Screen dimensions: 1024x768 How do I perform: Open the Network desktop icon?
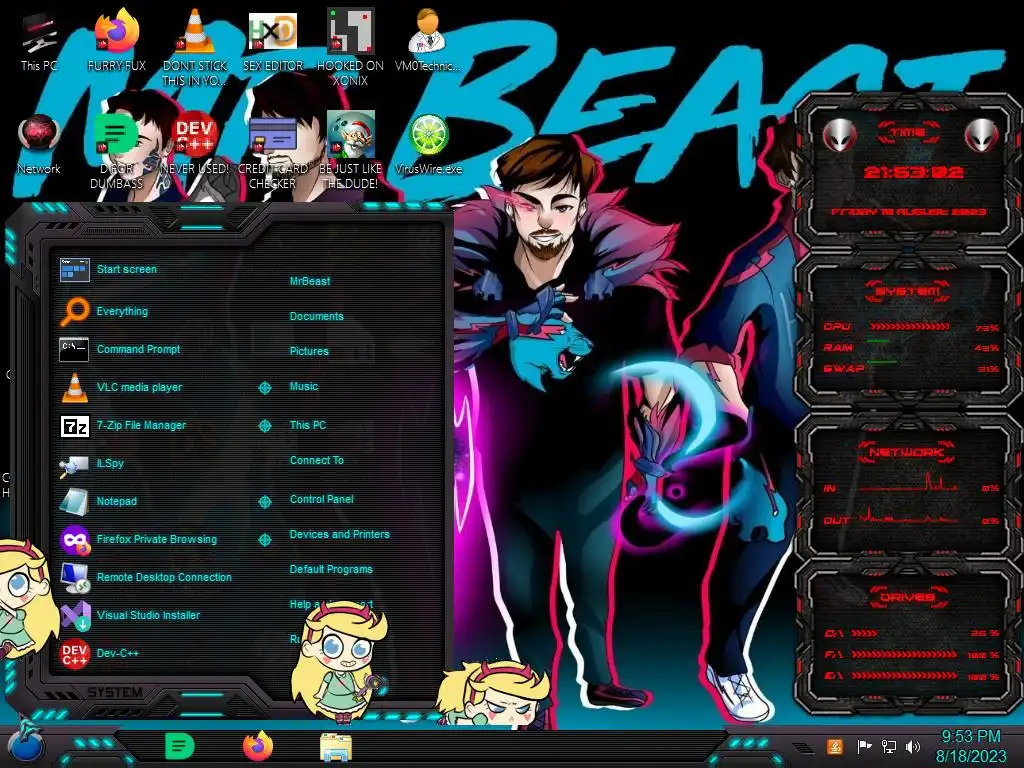pyautogui.click(x=39, y=144)
